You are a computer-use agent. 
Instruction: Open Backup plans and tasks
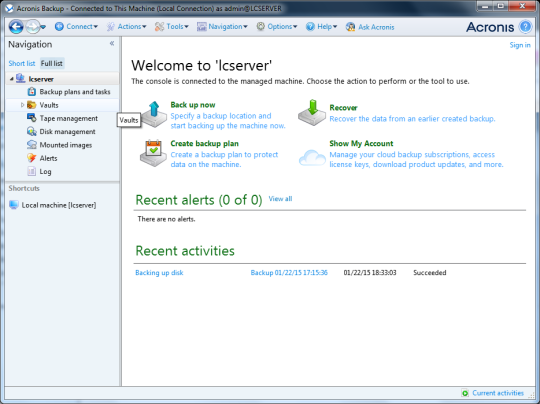tap(75, 92)
